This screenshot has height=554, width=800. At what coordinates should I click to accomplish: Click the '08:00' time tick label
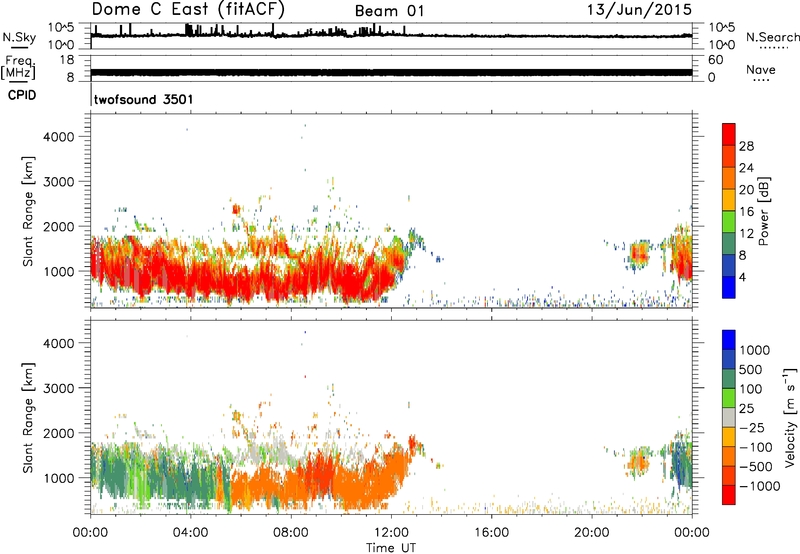click(x=290, y=533)
